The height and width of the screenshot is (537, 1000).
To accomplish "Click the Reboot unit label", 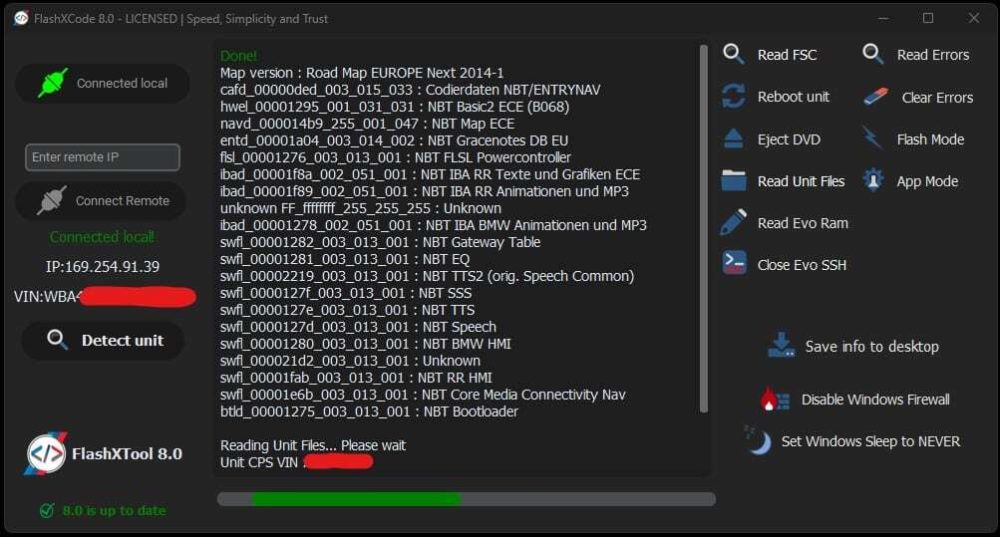I will [793, 97].
